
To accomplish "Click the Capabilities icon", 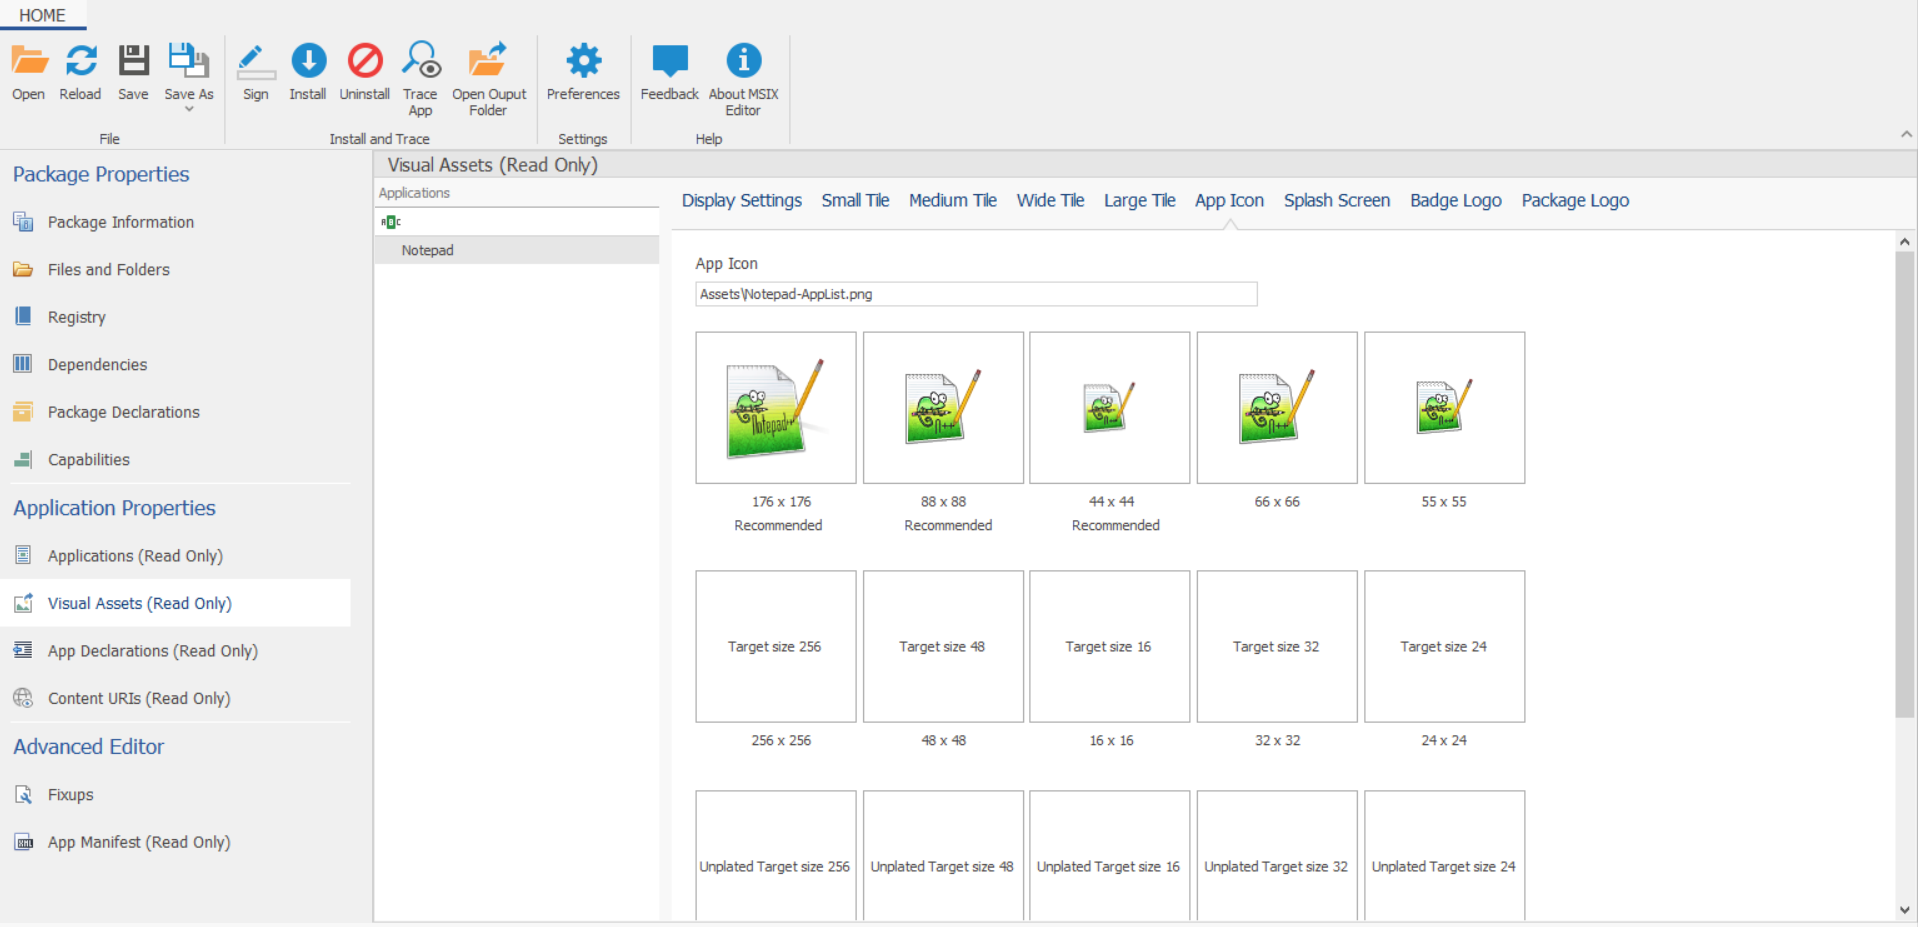I will coord(23,459).
